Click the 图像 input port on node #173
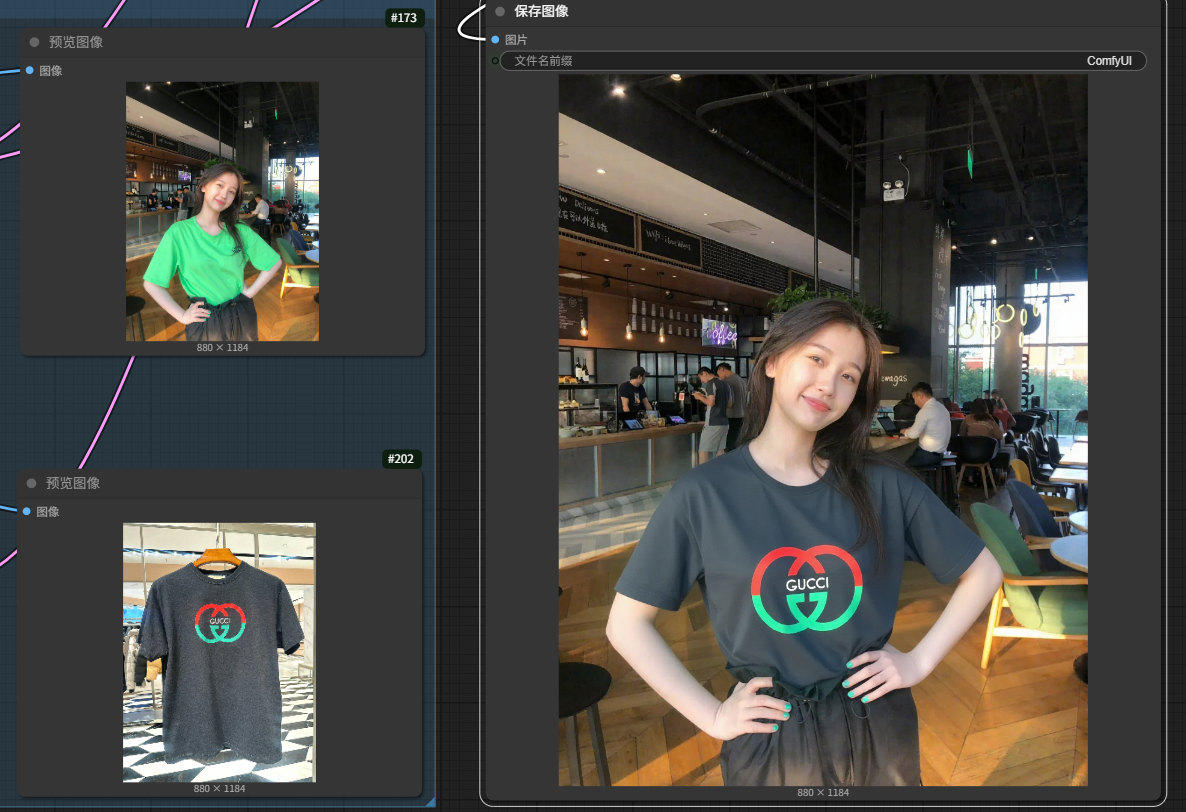Screen dimensions: 1186x812 coord(30,70)
